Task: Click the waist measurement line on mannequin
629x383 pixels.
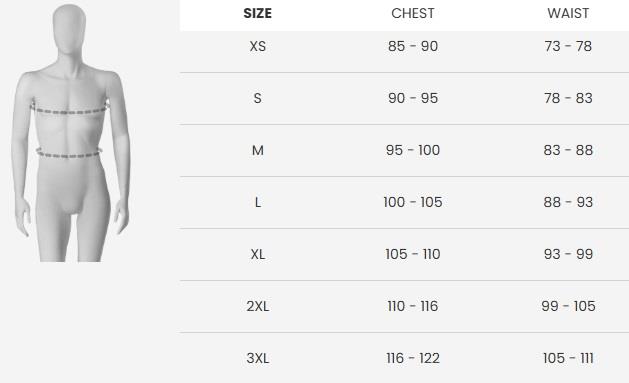Action: click(69, 153)
